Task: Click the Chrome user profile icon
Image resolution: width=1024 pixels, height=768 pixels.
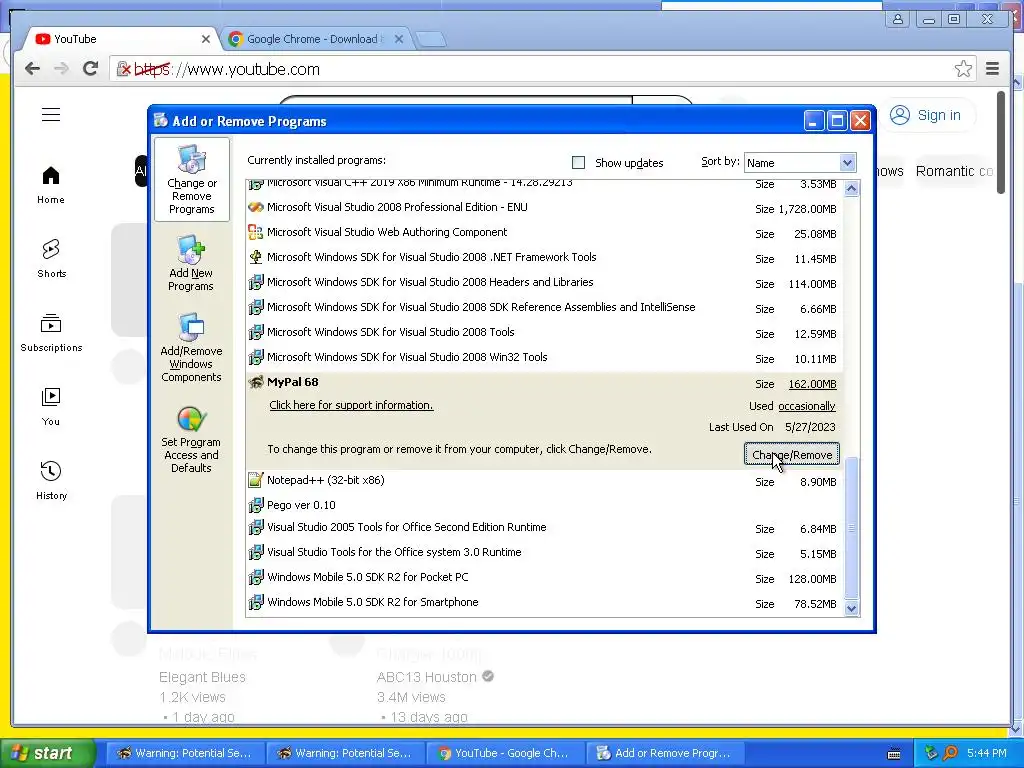Action: (898, 19)
